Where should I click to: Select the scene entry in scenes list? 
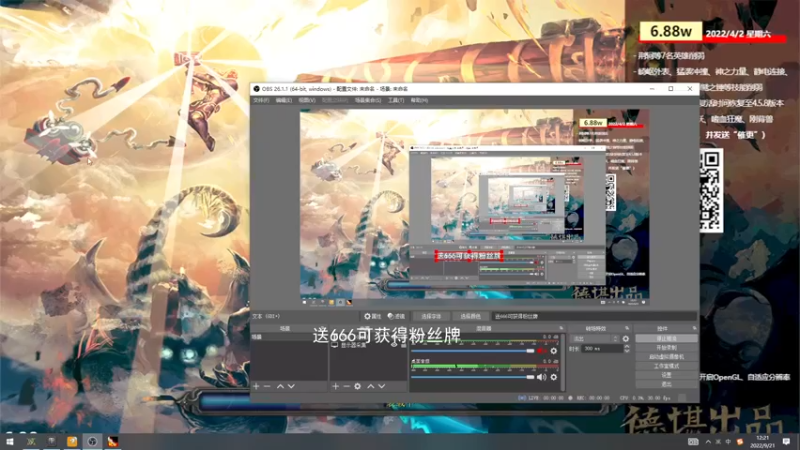pyautogui.click(x=288, y=337)
